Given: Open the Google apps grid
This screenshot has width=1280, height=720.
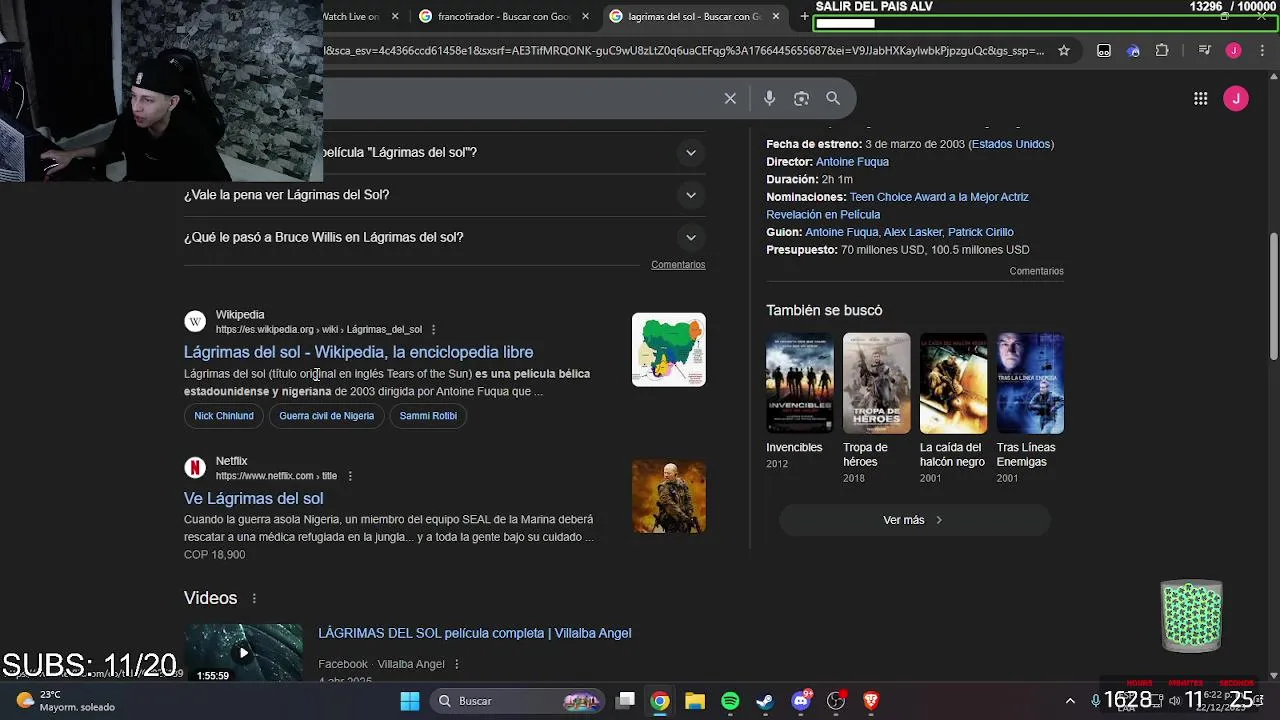Looking at the screenshot, I should coord(1200,98).
